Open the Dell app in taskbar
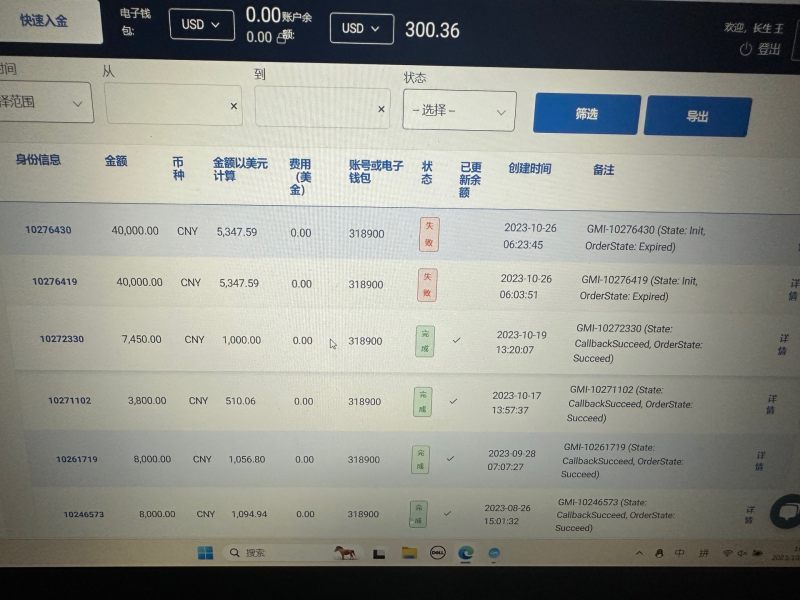 click(437, 553)
